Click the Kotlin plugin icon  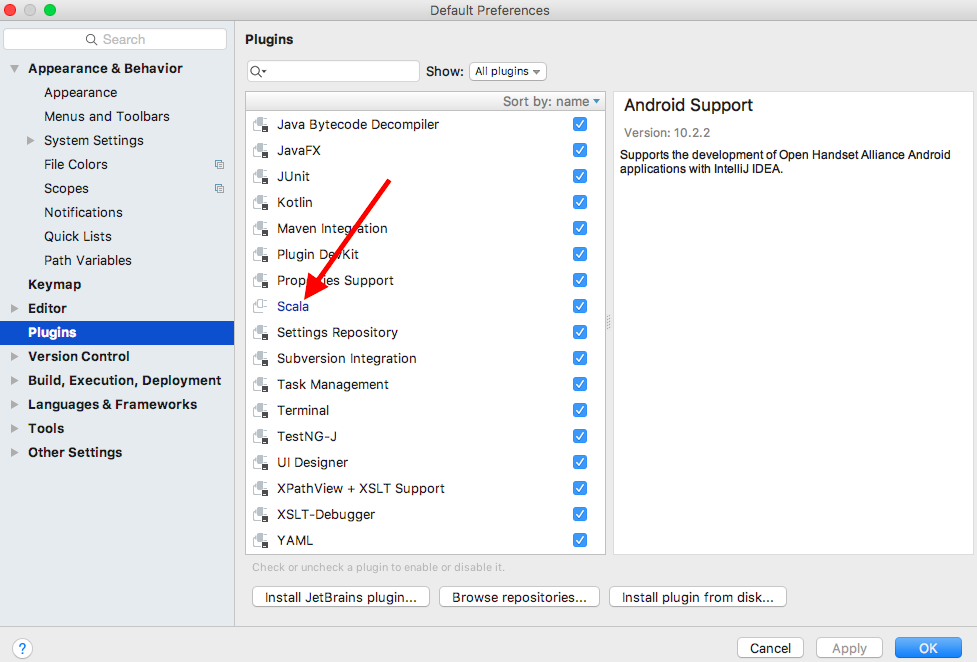coord(260,203)
